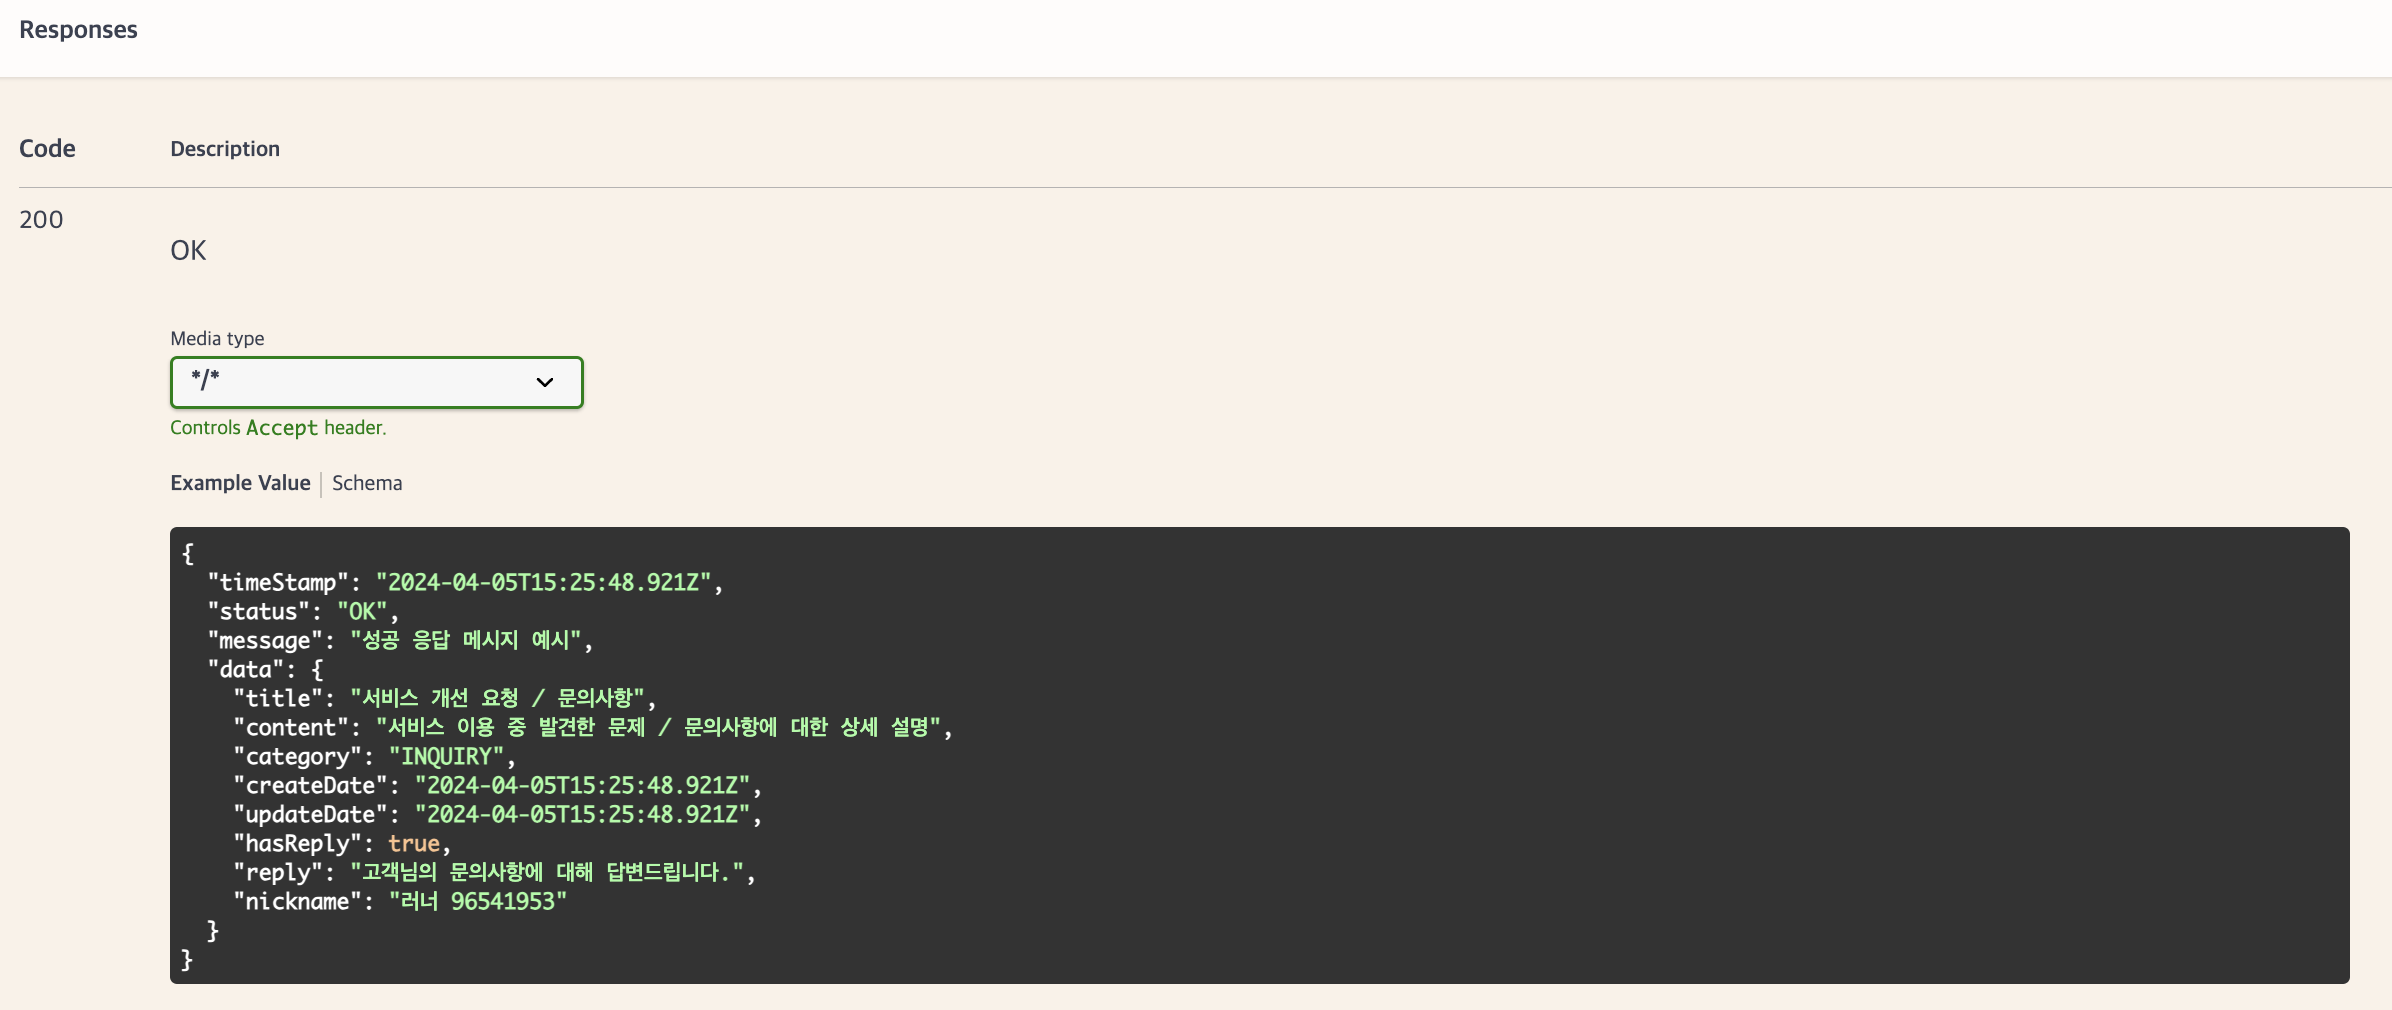Open the Media type dropdown

tap(376, 382)
